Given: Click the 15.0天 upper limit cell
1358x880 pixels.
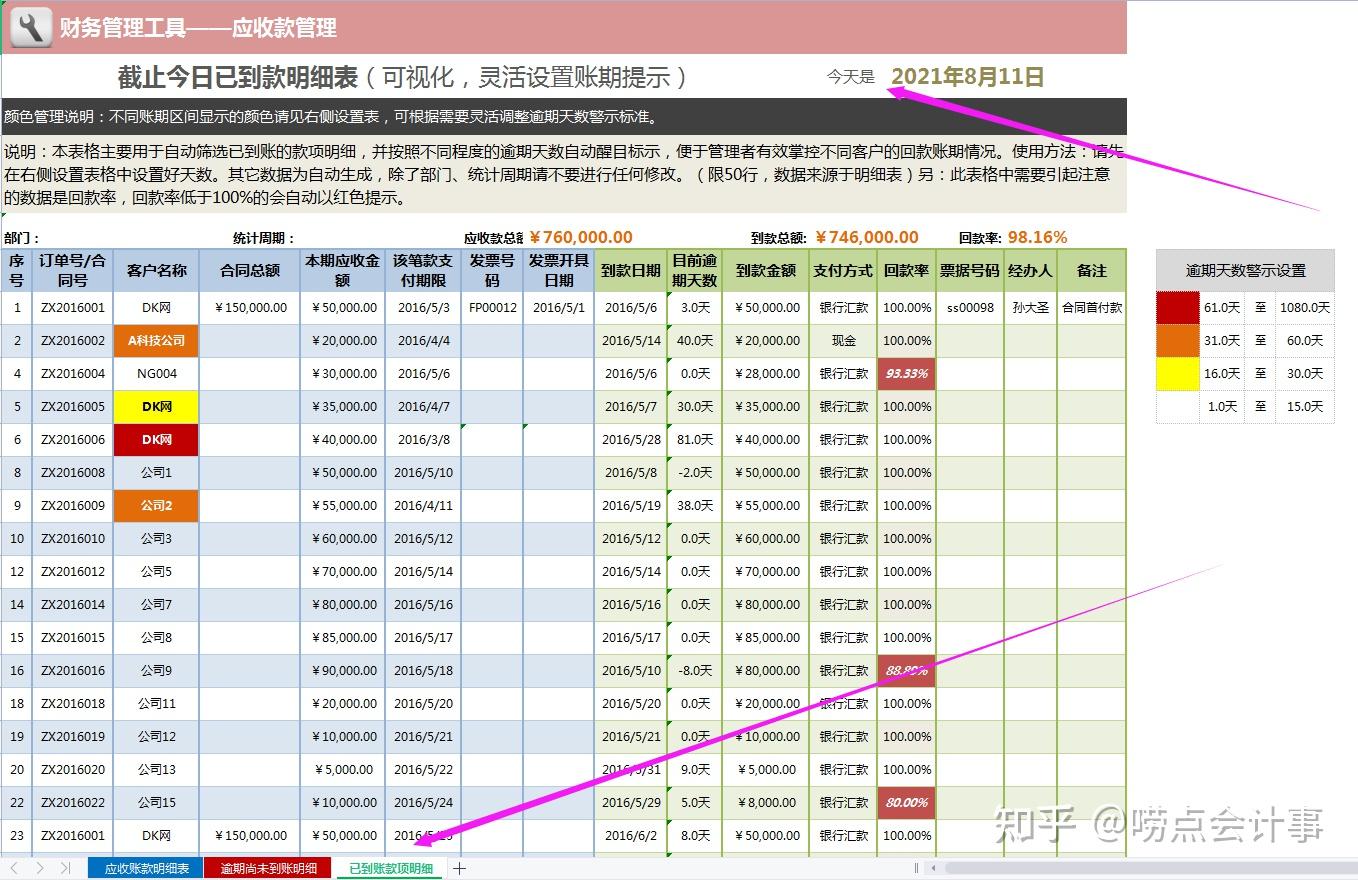Looking at the screenshot, I should (1305, 406).
